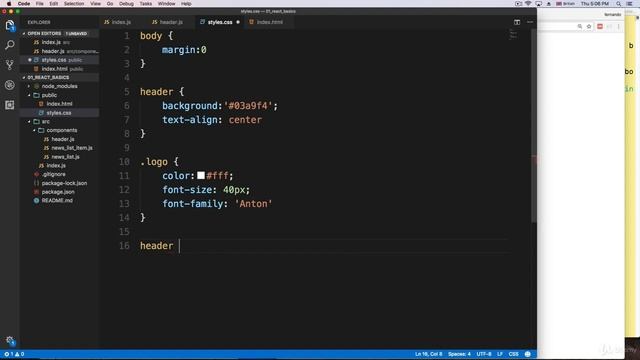Open the Tasks menu
The width and height of the screenshot is (640, 360).
146,4
